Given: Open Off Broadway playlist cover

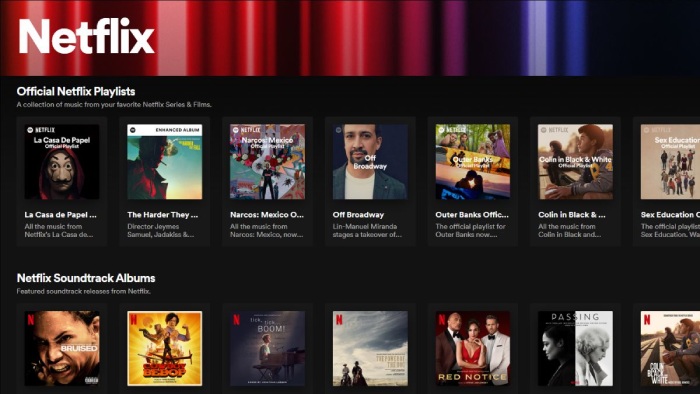Looking at the screenshot, I should 370,162.
